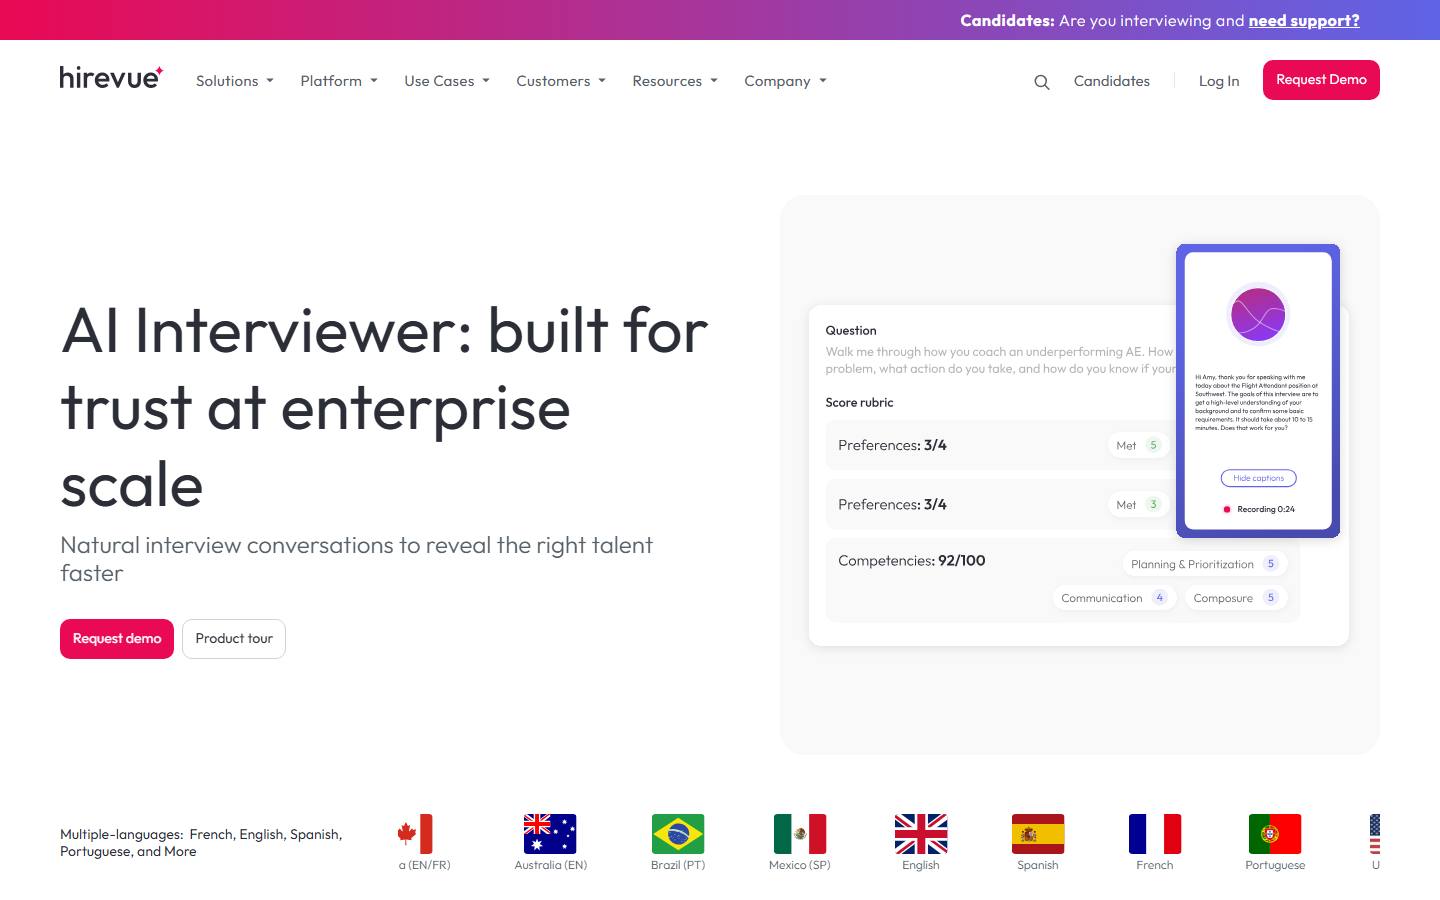Screen dimensions: 1440x900
Task: Open the Candidates nav link
Action: point(1112,81)
